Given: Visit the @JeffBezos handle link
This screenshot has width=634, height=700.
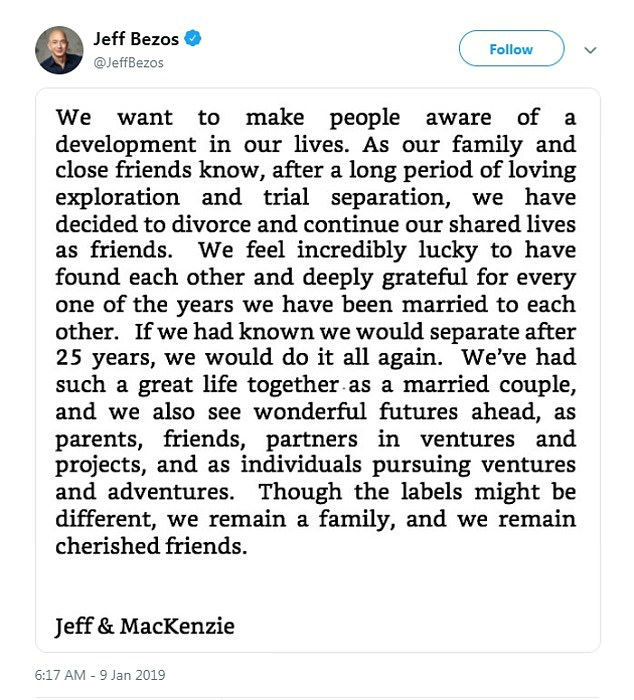Looking at the screenshot, I should click(x=128, y=62).
